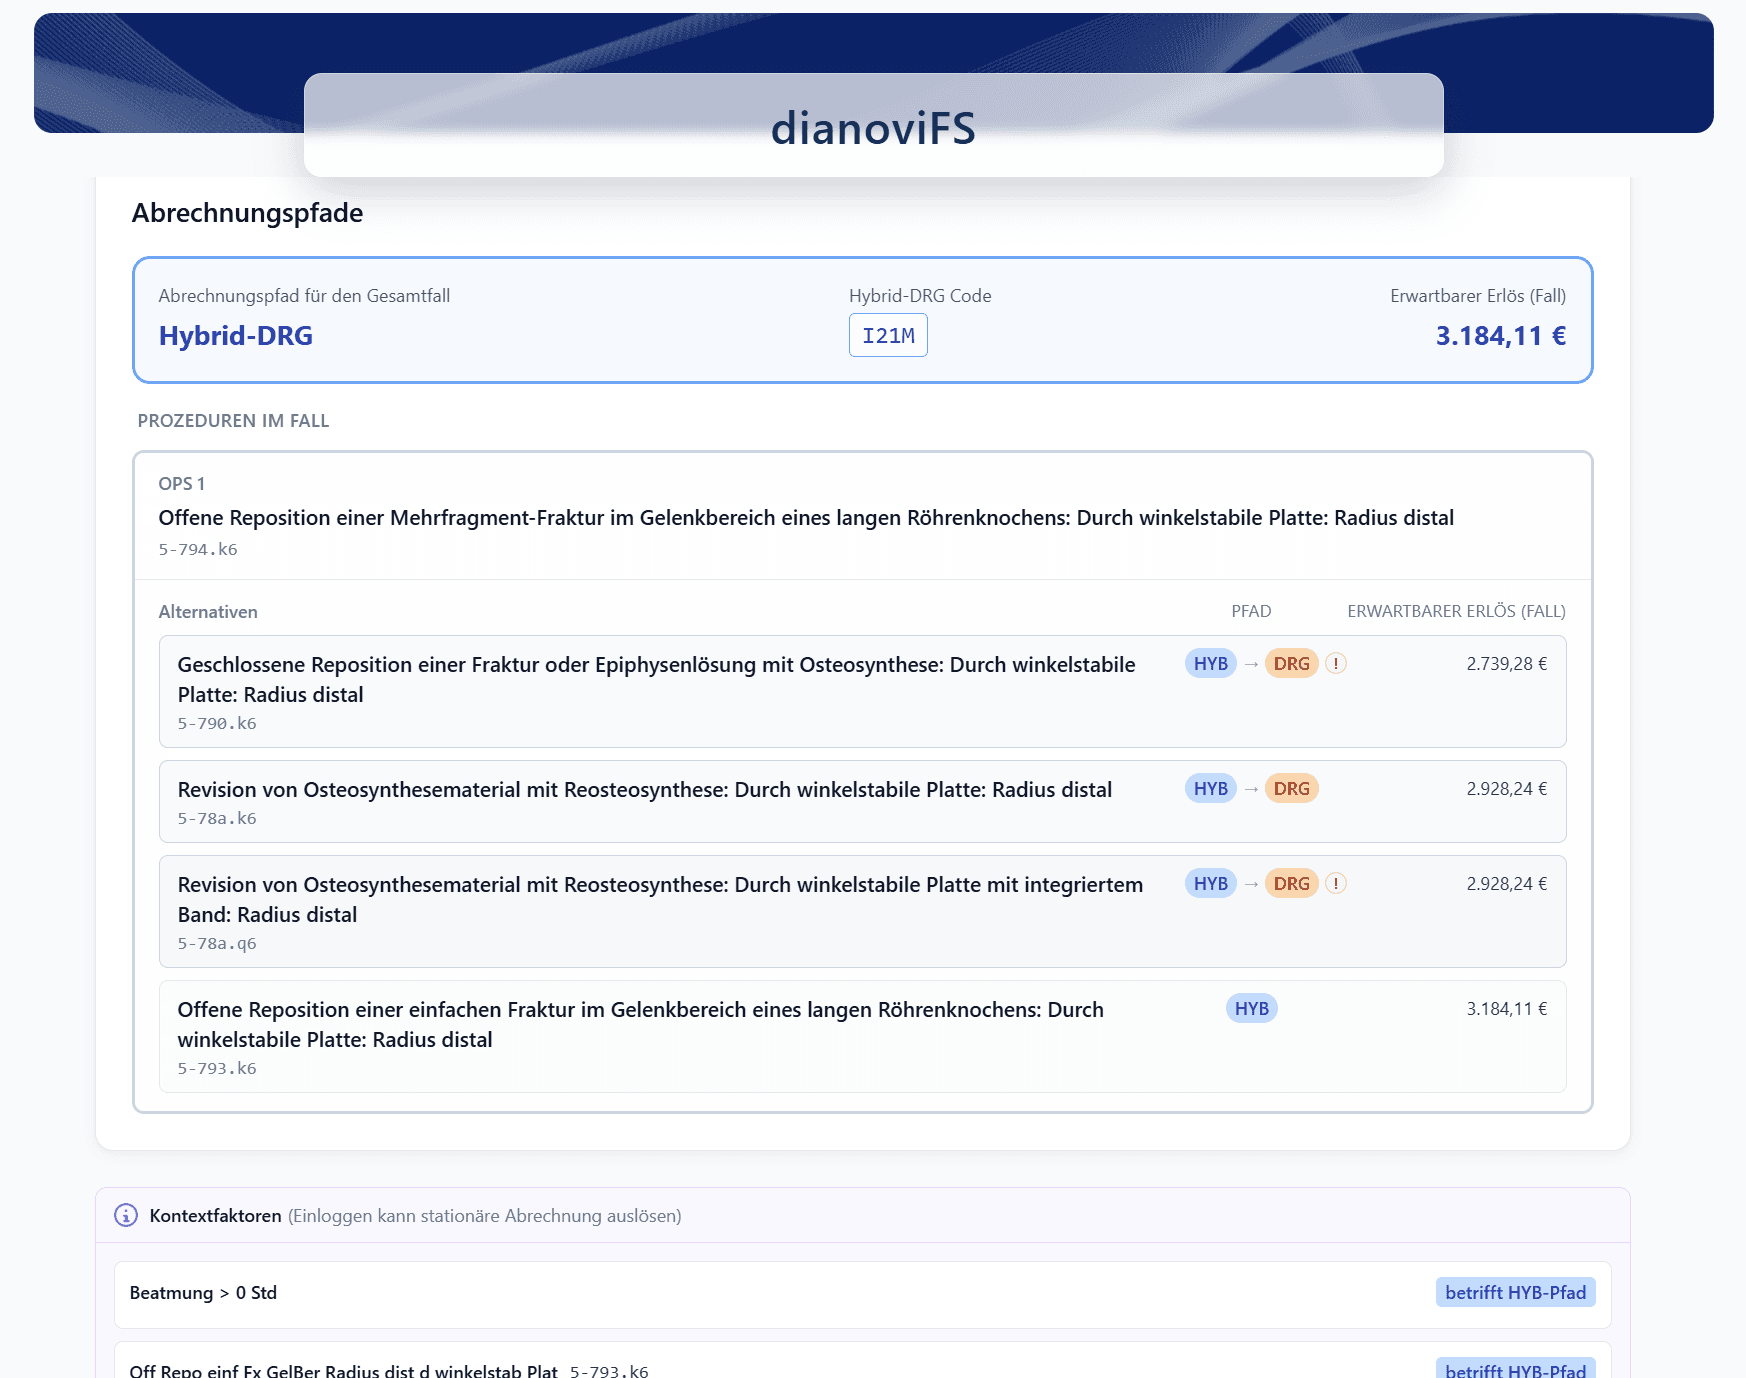The image size is (1746, 1378).
Task: Click the DRG badge in the 5-790.k6 row
Action: click(x=1291, y=664)
